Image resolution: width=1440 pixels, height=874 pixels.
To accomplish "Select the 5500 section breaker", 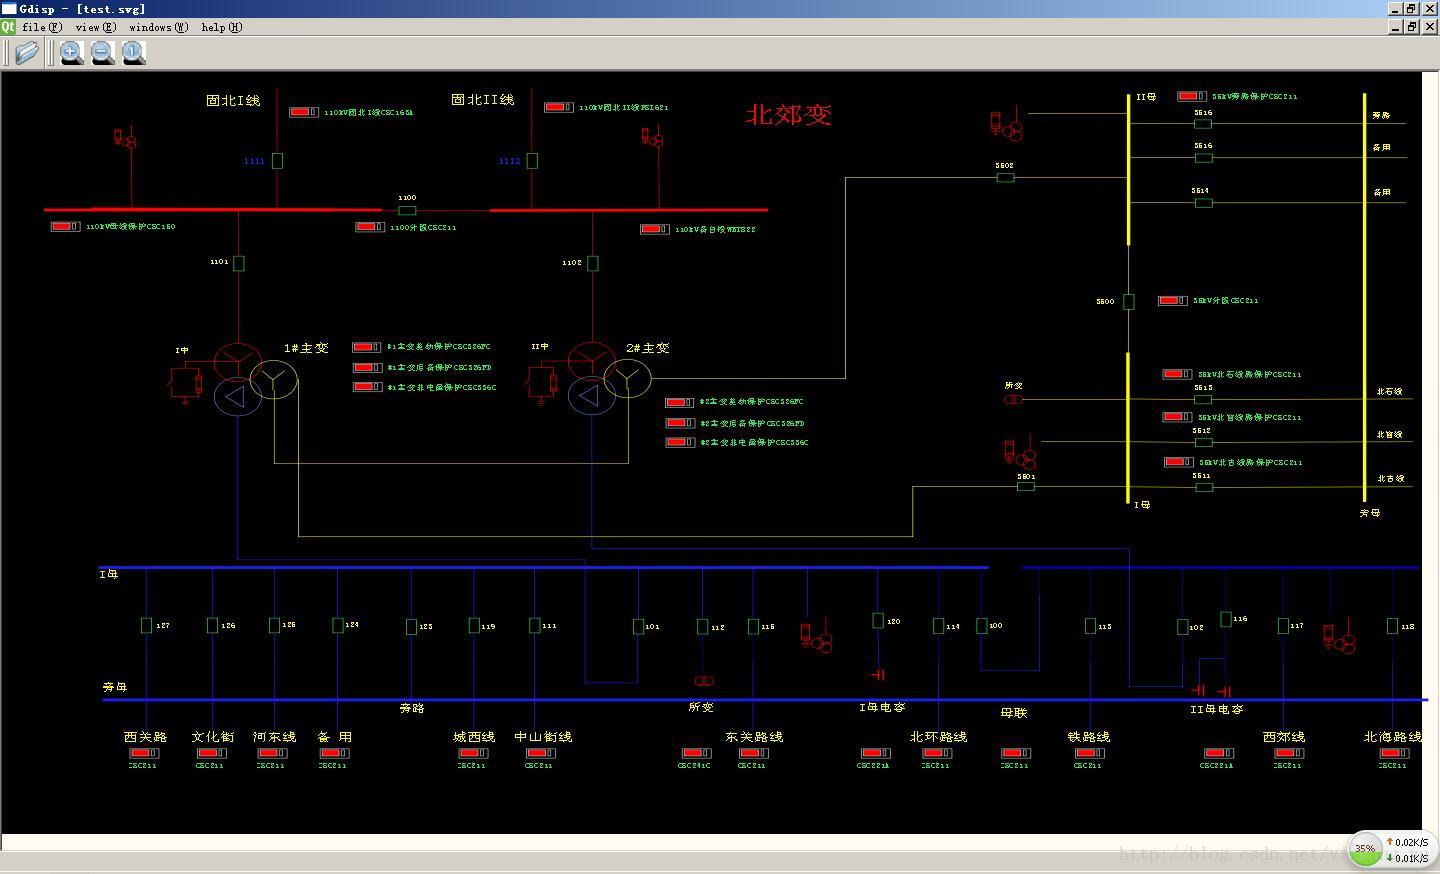I will [1128, 301].
